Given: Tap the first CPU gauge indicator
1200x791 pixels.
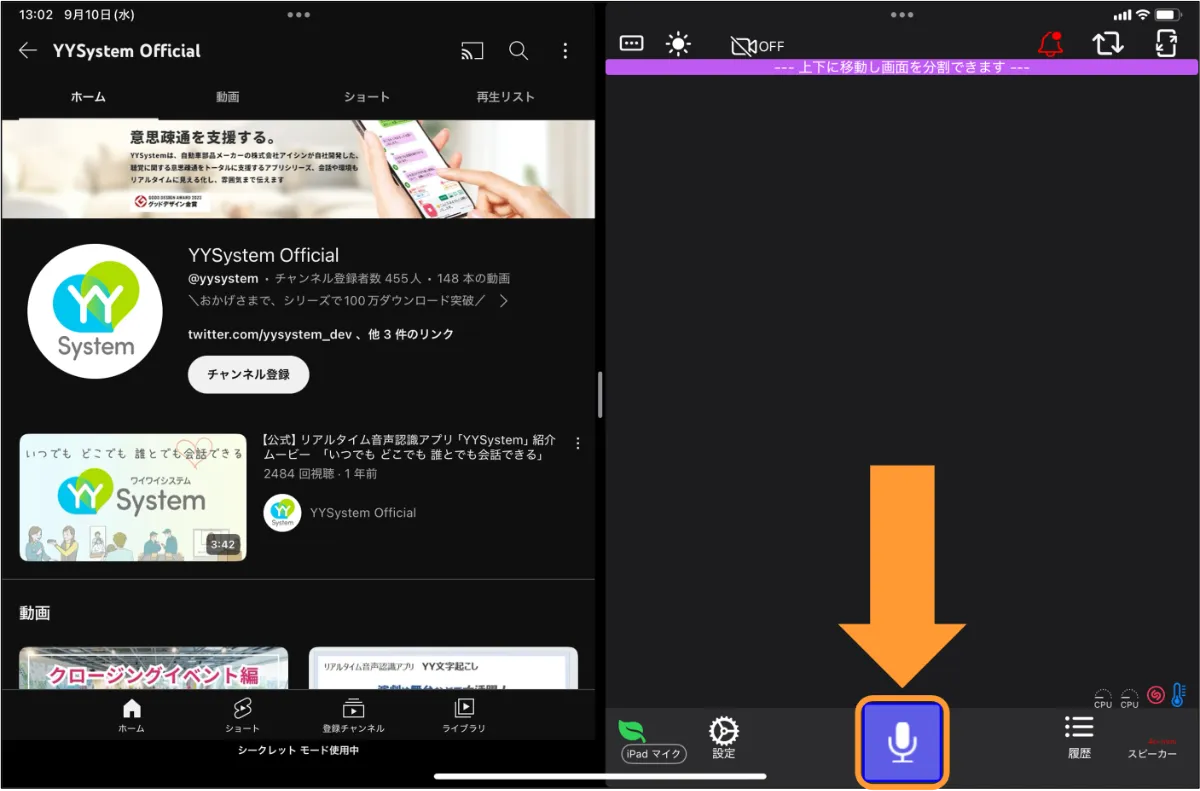Looking at the screenshot, I should [1103, 699].
